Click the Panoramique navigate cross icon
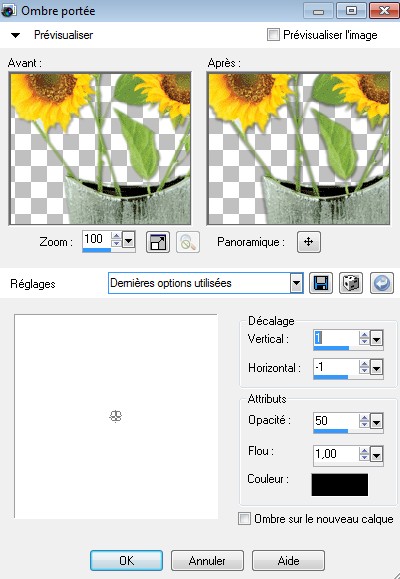The width and height of the screenshot is (400, 579). [x=309, y=242]
